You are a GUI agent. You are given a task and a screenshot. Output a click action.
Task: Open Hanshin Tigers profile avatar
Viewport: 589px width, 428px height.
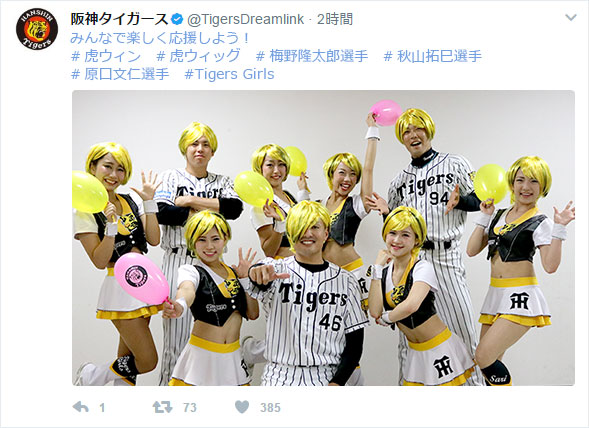point(37,29)
